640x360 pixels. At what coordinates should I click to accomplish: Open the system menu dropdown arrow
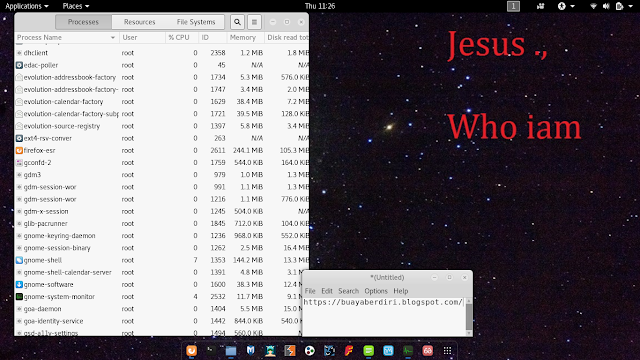[631, 6]
